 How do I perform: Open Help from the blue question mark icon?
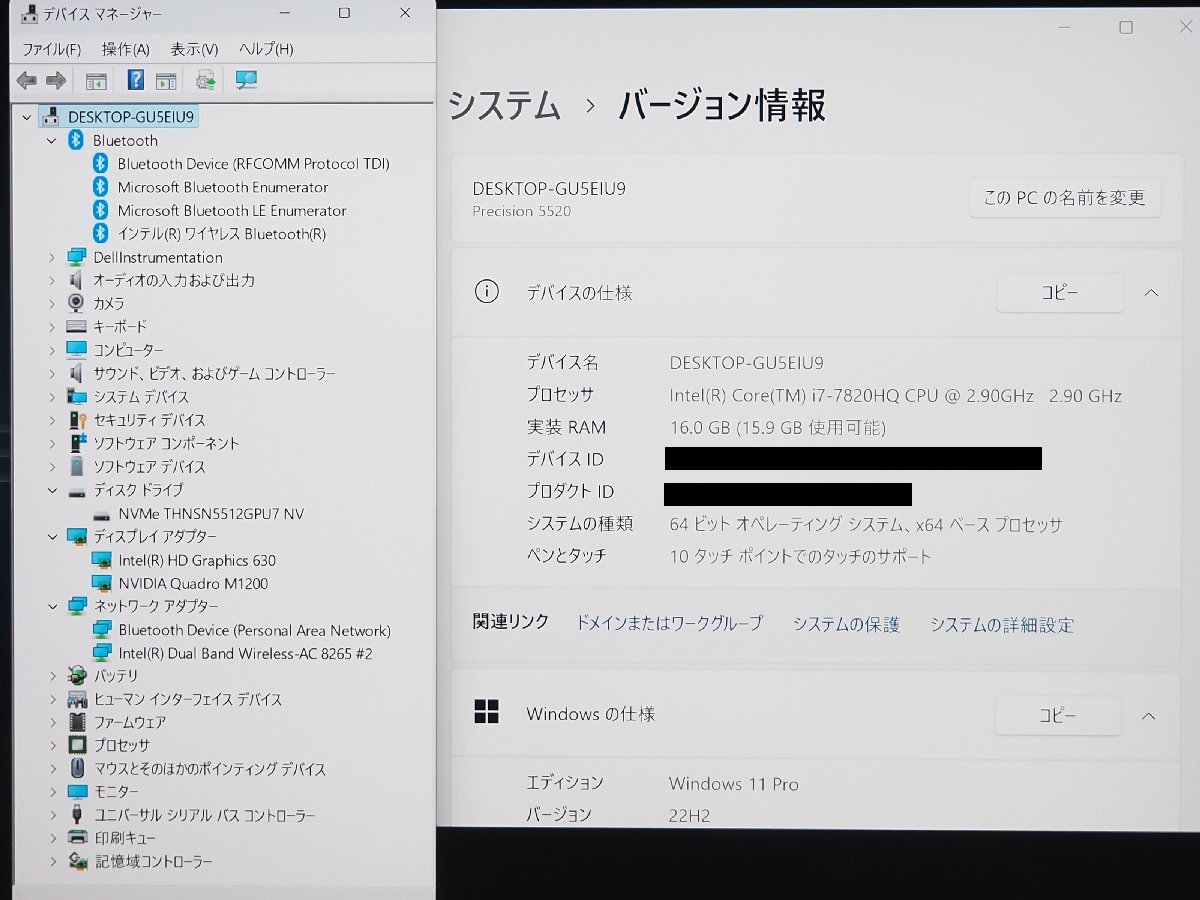(x=136, y=80)
